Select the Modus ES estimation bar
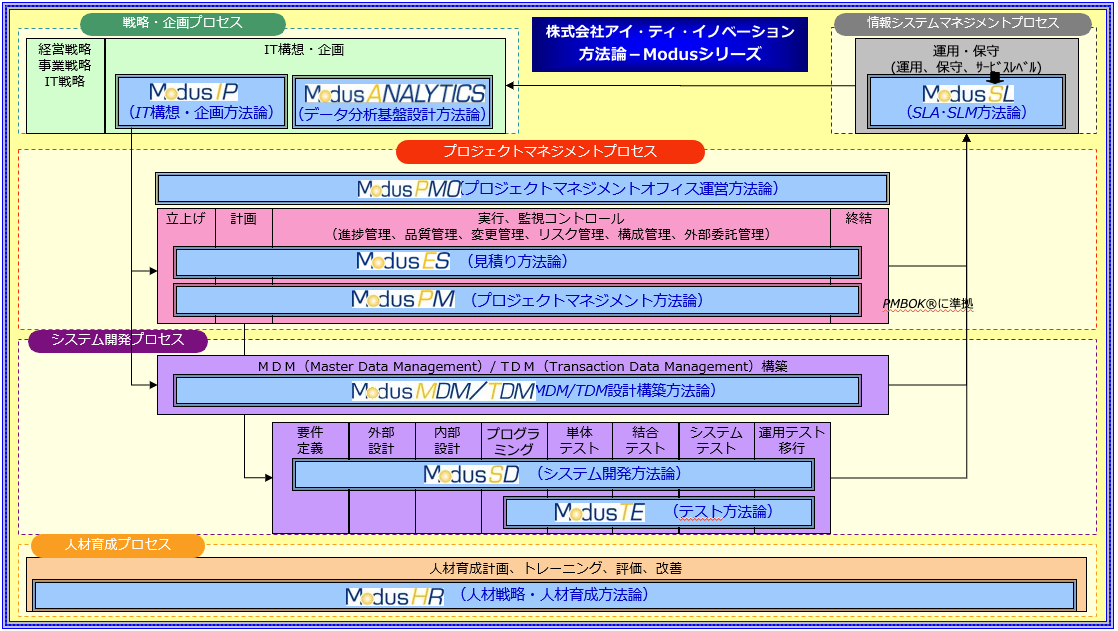This screenshot has height=631, width=1118. (x=517, y=262)
